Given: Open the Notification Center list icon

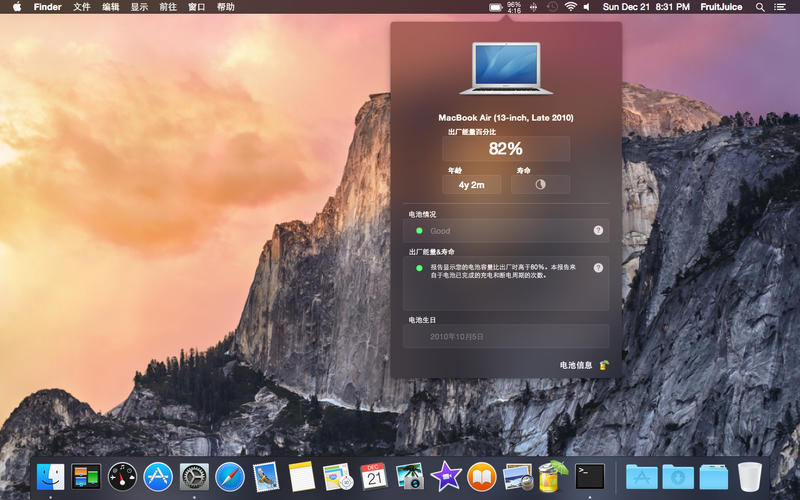Looking at the screenshot, I should click(x=780, y=7).
